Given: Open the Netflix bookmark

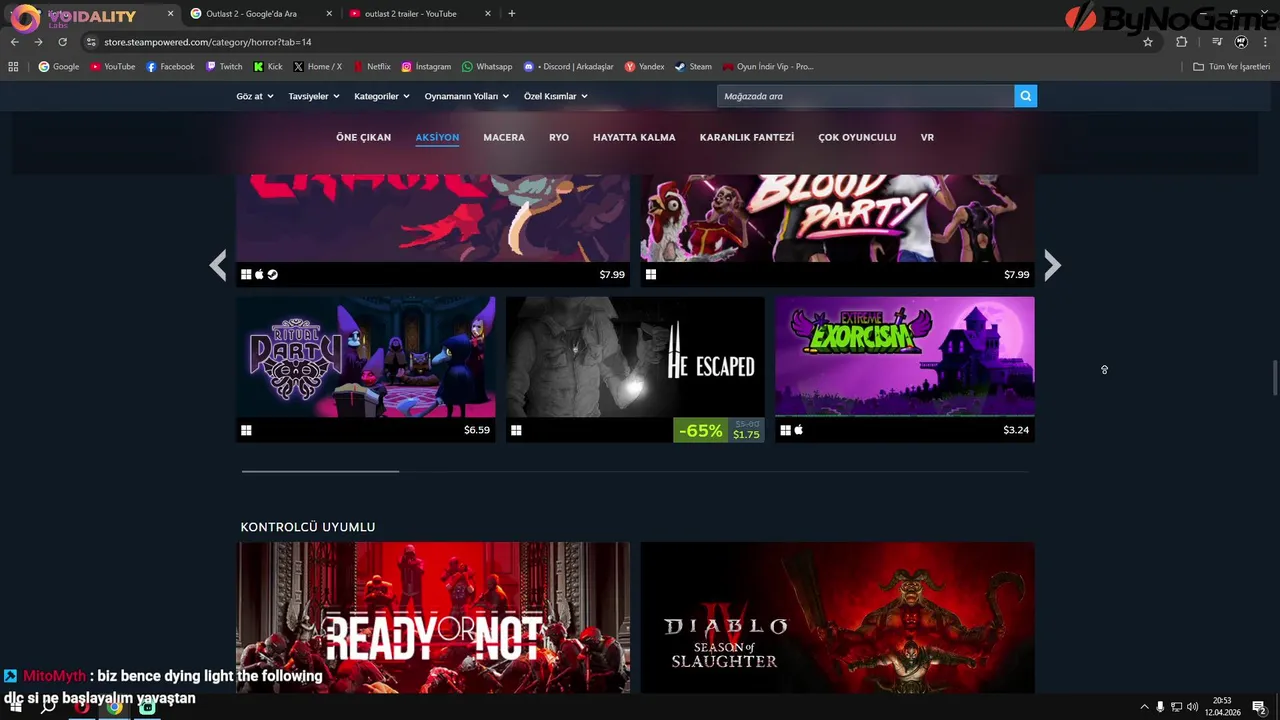Looking at the screenshot, I should (x=372, y=67).
